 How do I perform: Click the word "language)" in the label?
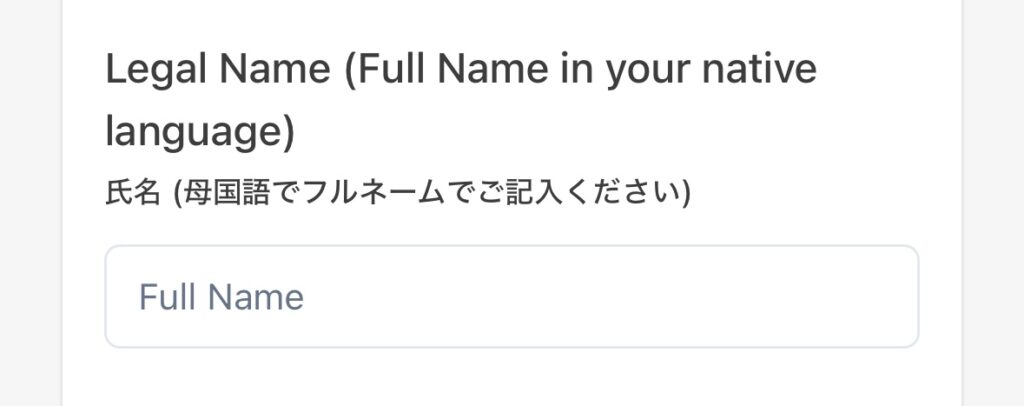tap(200, 132)
